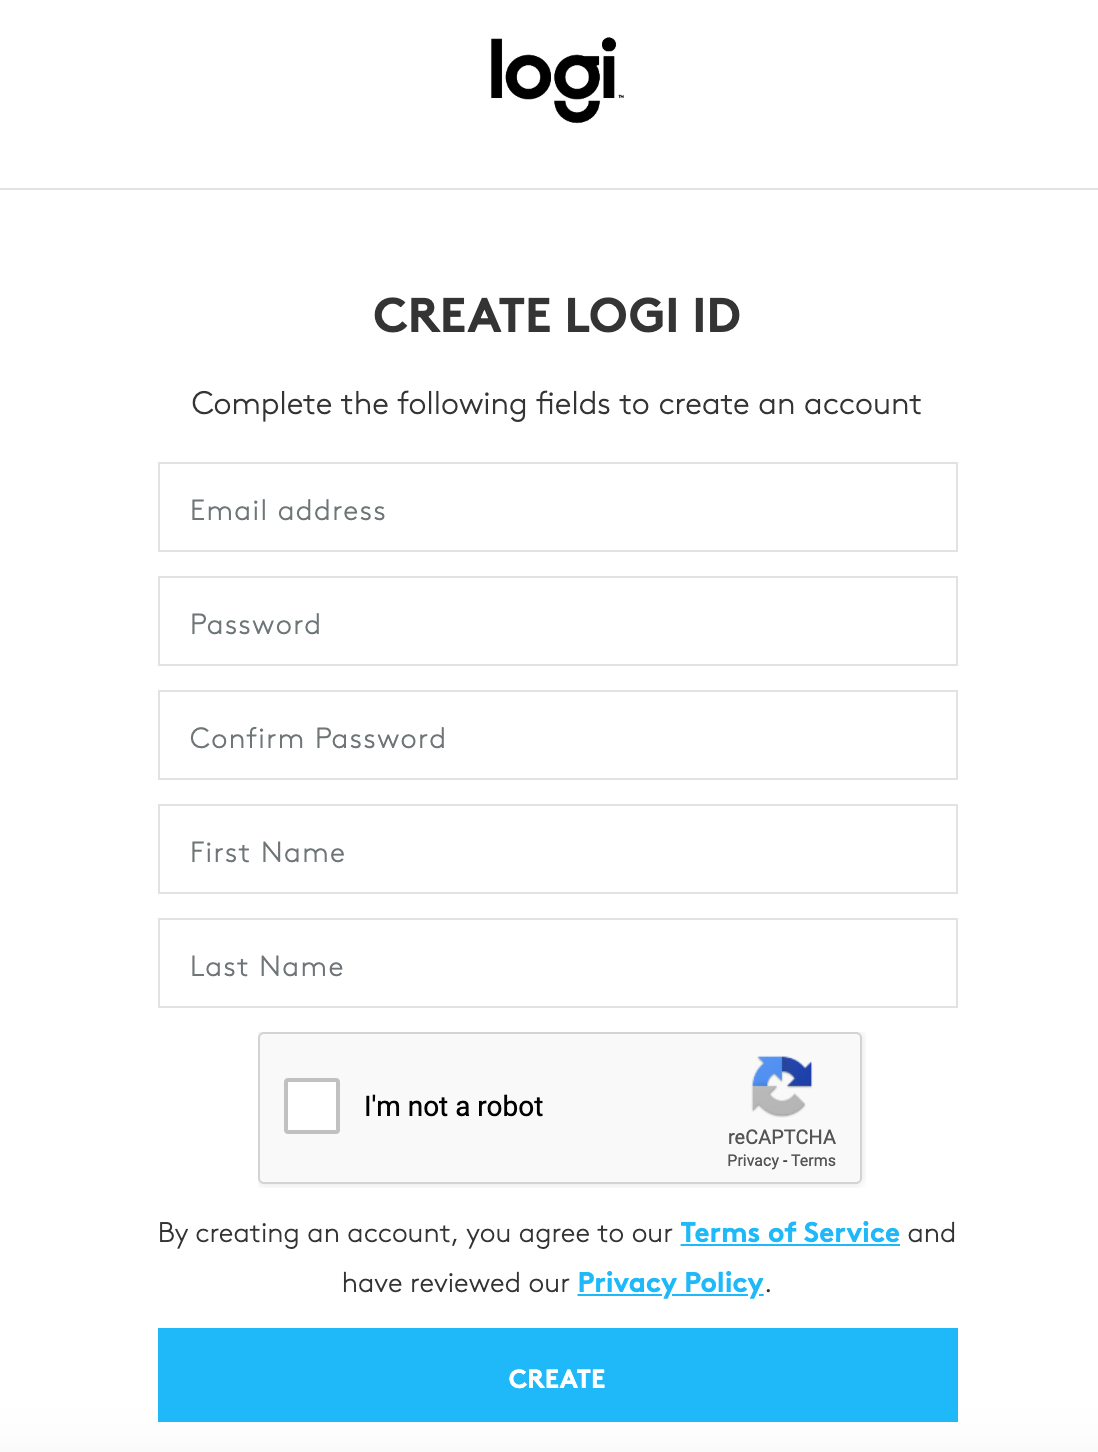Screen dimensions: 1098x1452
Task: Click the Logi logo at top
Action: click(x=555, y=80)
